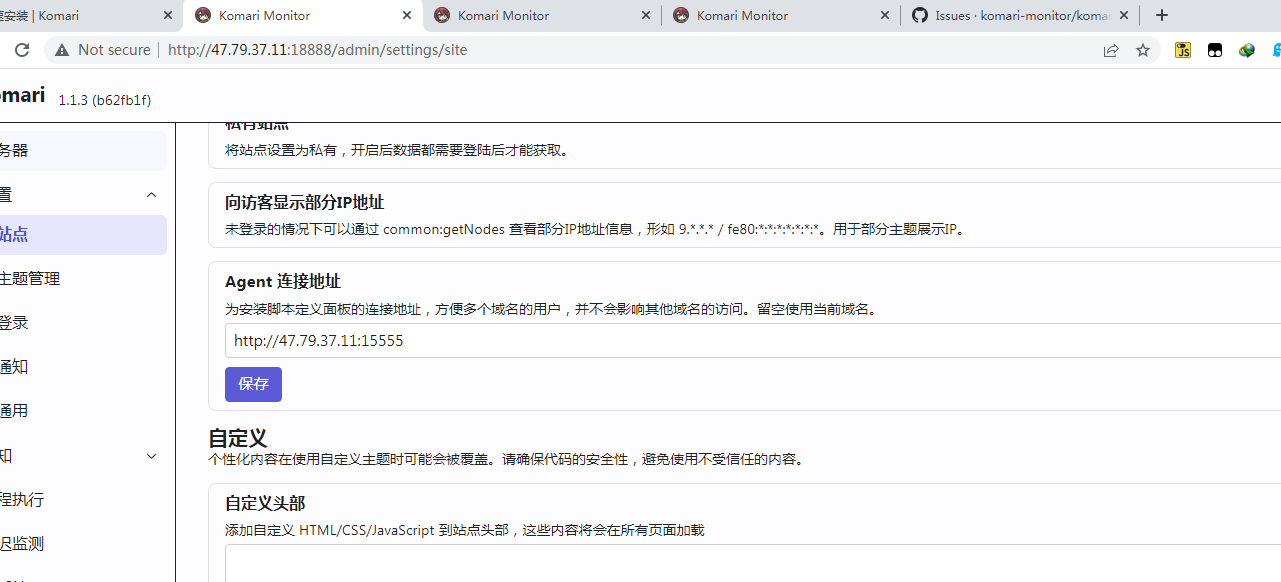The height and width of the screenshot is (582, 1281).
Task: Close the first Komari tab
Action: [167, 15]
